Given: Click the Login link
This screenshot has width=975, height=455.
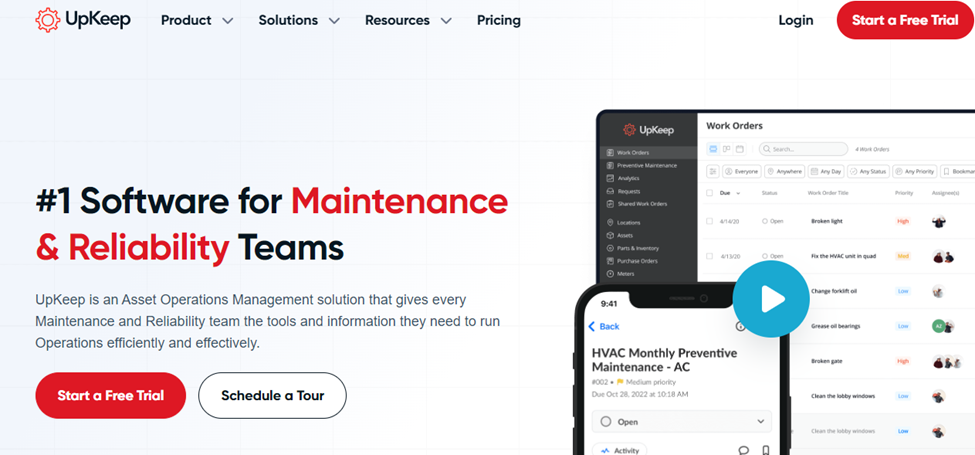Looking at the screenshot, I should [x=796, y=21].
